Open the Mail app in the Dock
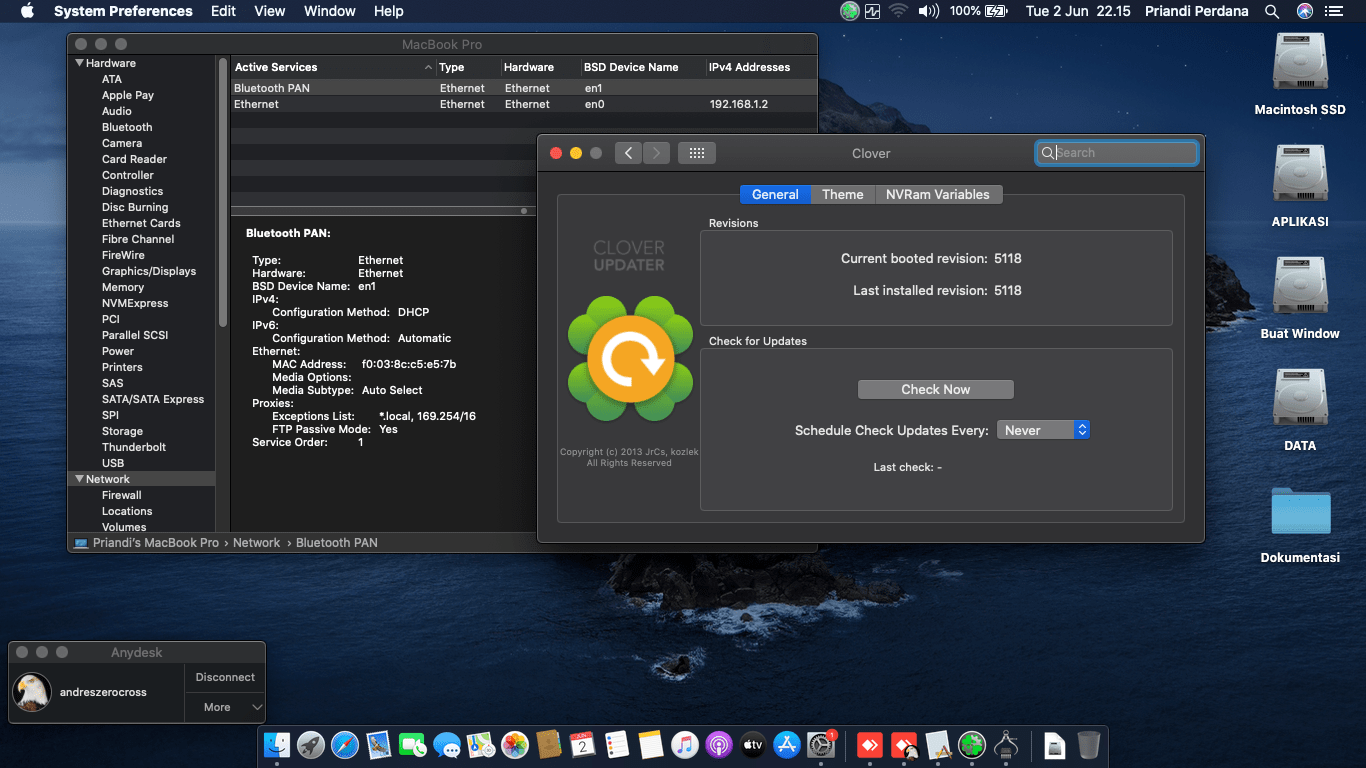Viewport: 1366px width, 768px height. (379, 744)
